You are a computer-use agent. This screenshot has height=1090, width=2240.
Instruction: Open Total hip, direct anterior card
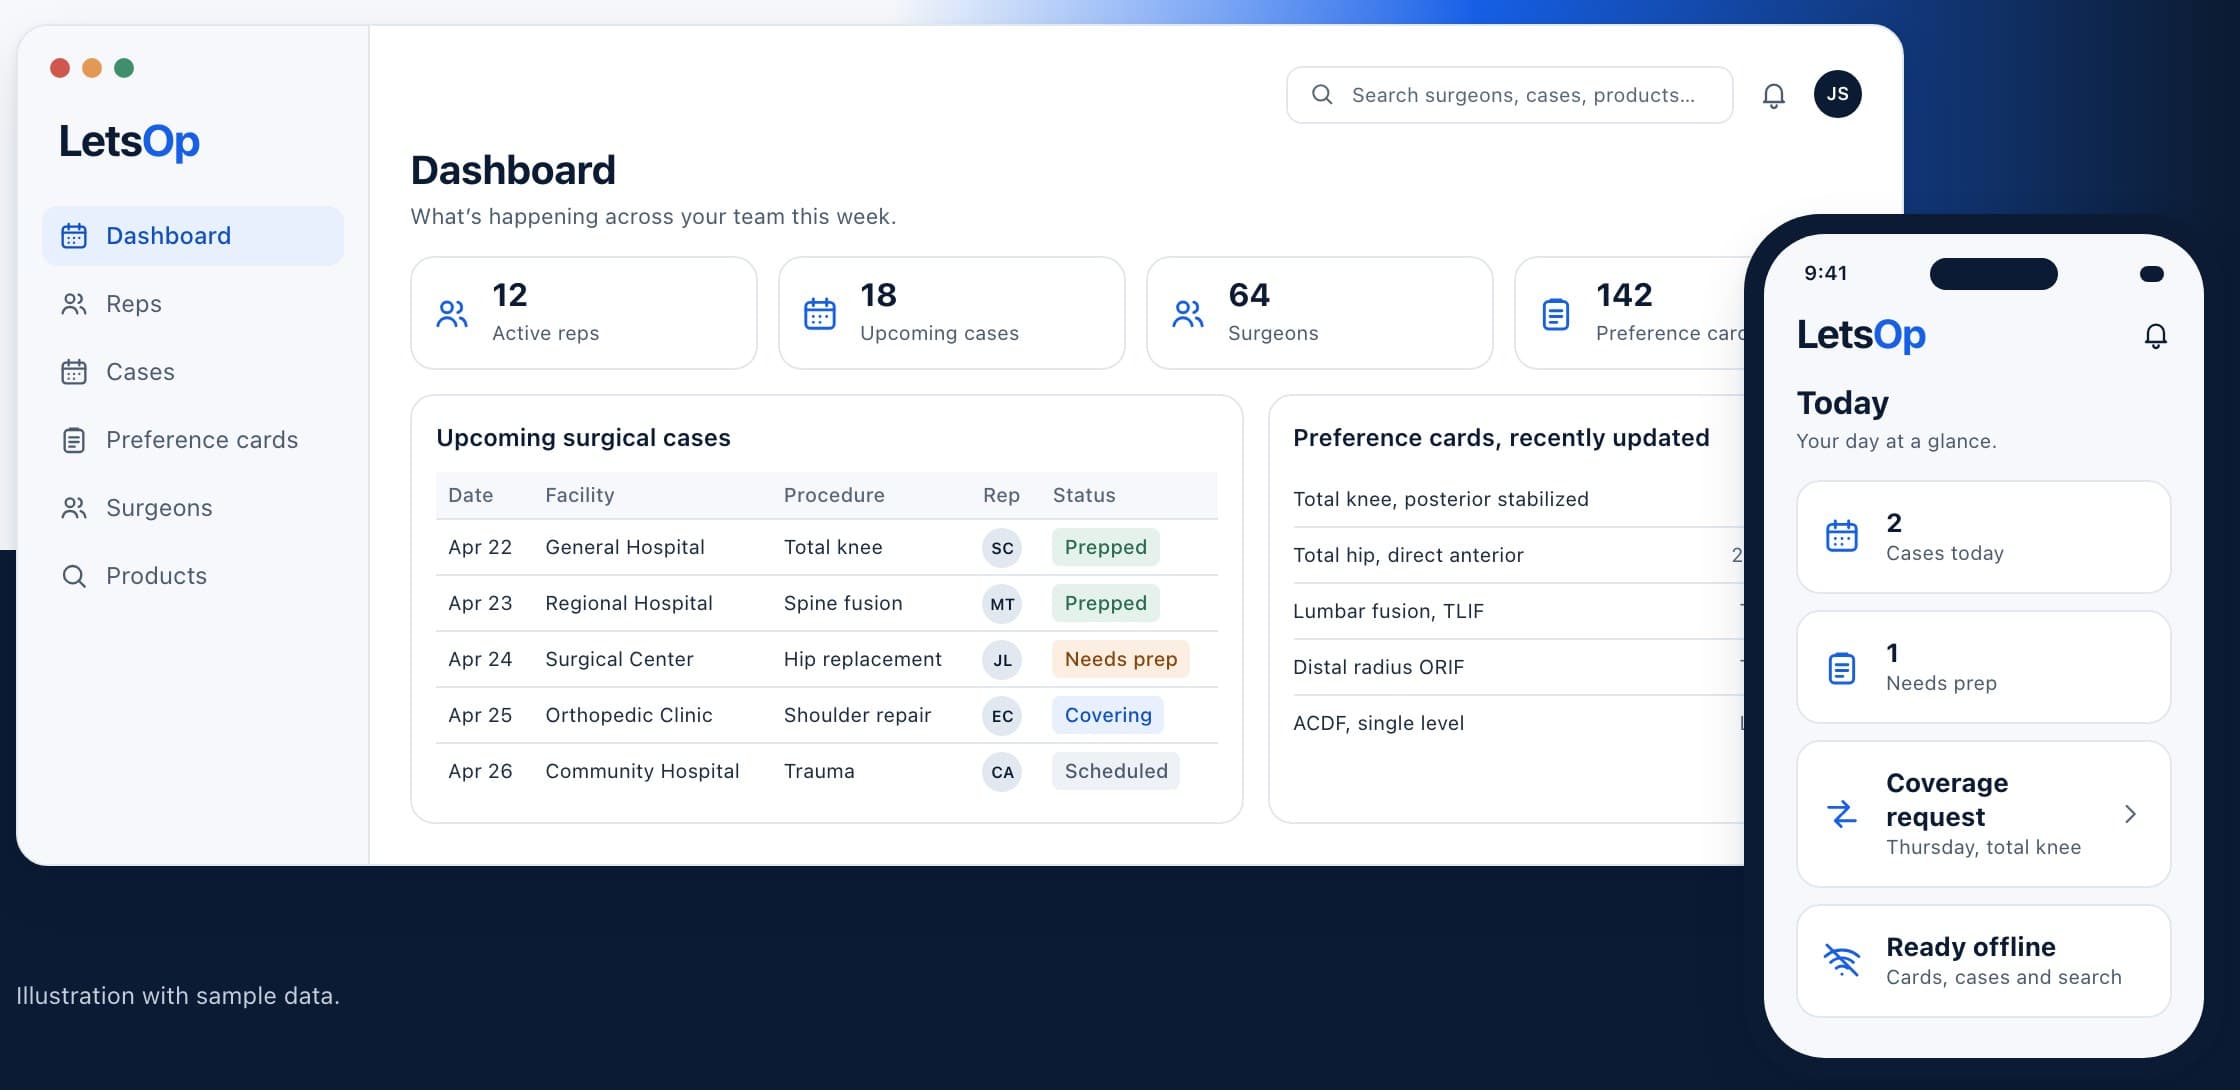[1518, 555]
